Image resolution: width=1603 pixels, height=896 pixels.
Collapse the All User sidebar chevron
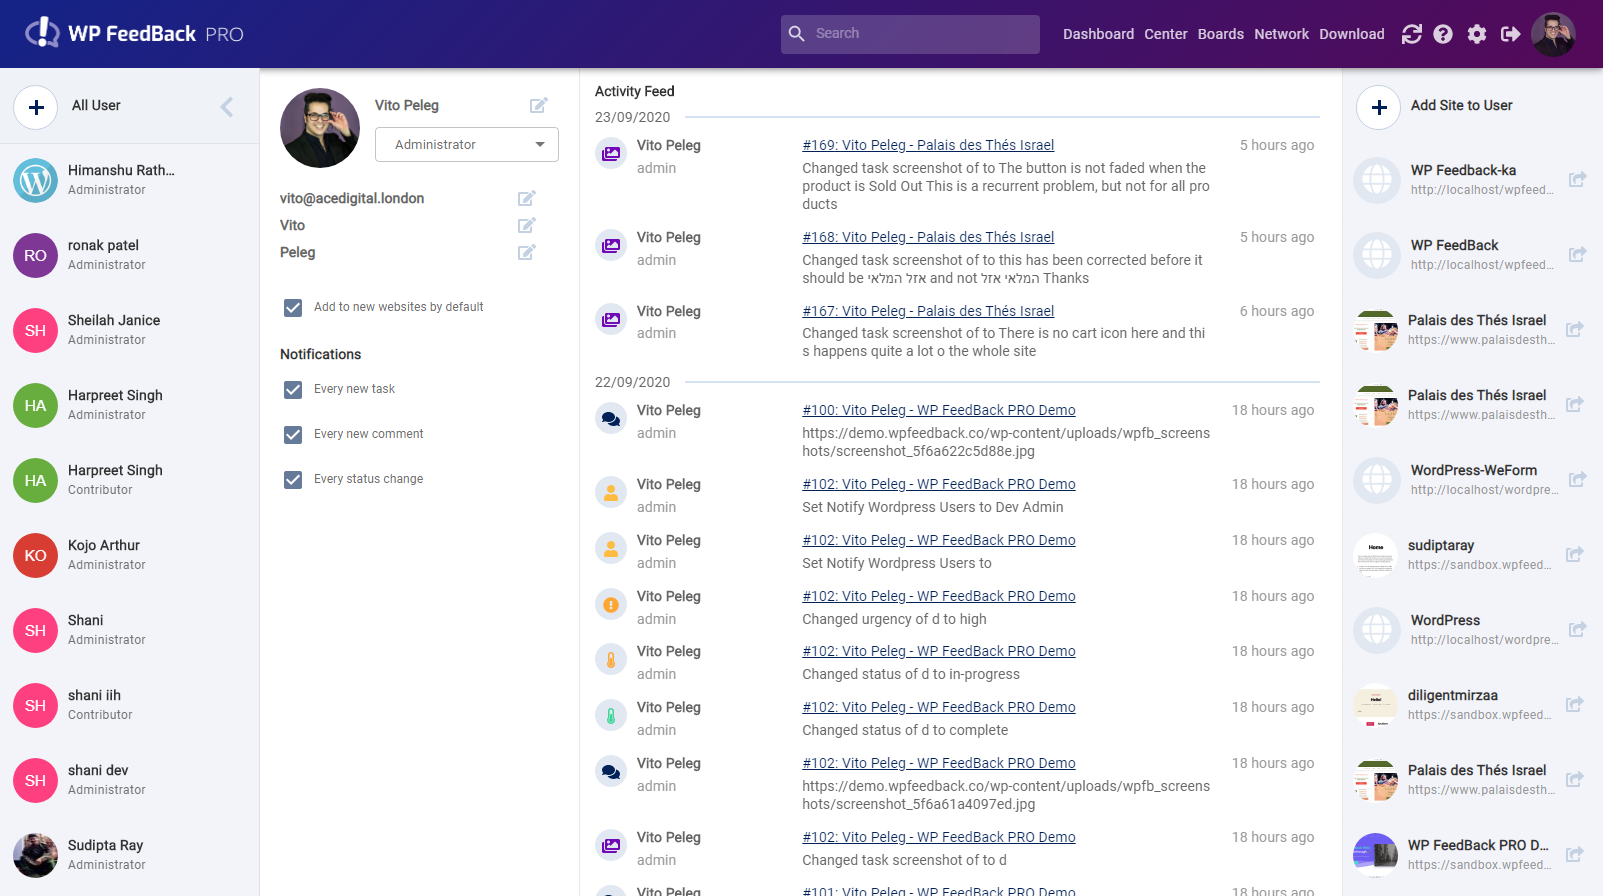click(x=227, y=107)
